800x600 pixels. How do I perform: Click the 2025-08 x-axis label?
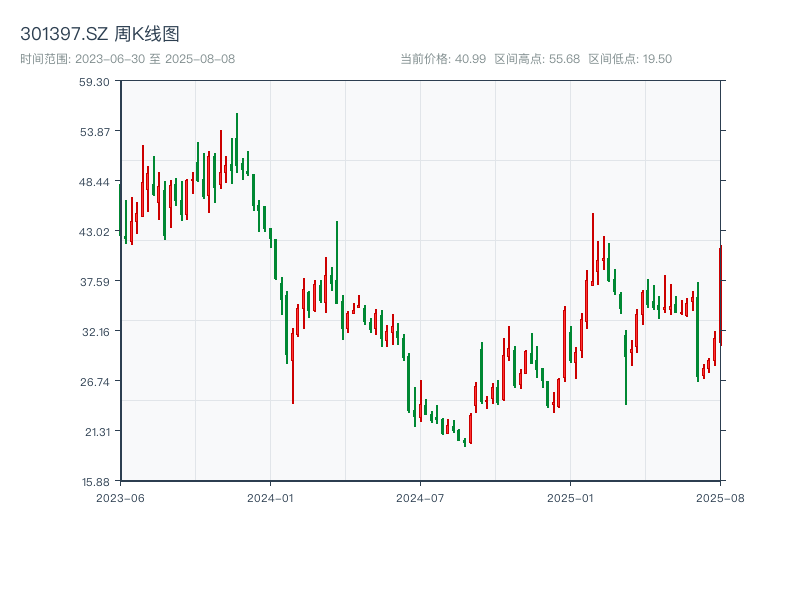[720, 498]
